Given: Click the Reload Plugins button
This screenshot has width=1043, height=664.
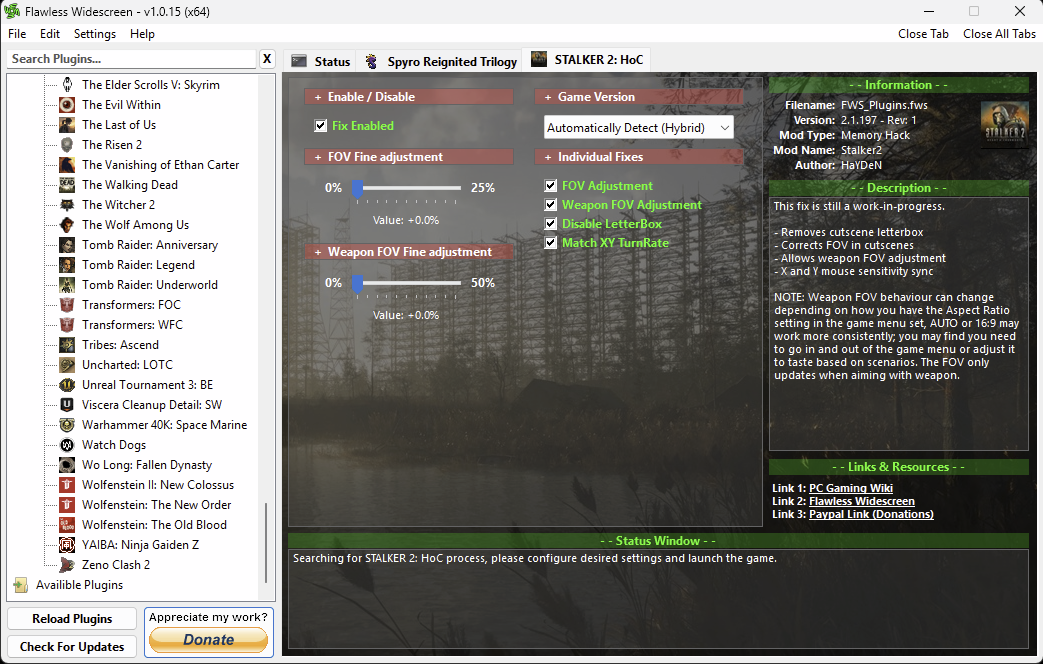Looking at the screenshot, I should pyautogui.click(x=72, y=619).
